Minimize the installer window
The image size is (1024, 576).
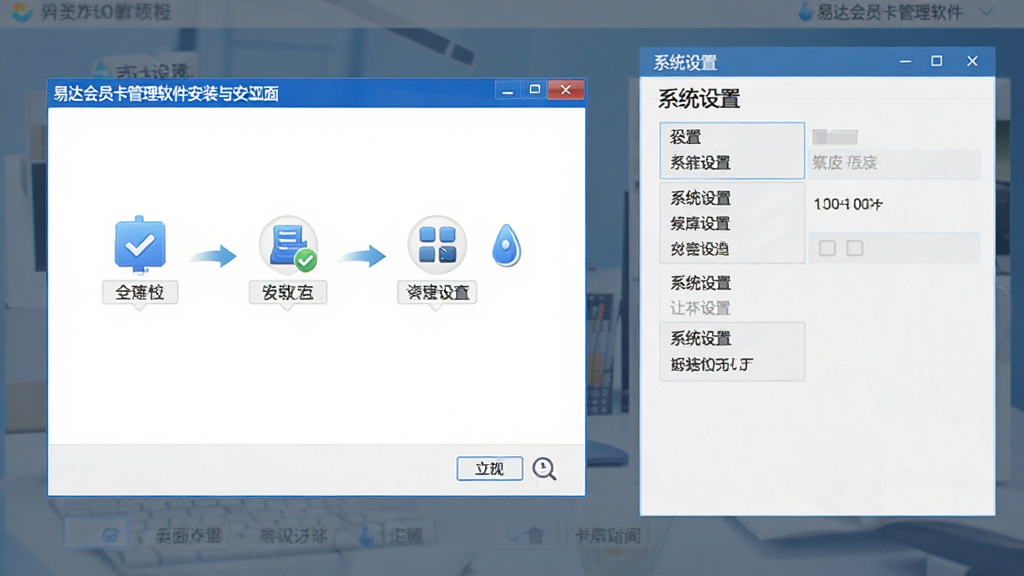[x=507, y=90]
